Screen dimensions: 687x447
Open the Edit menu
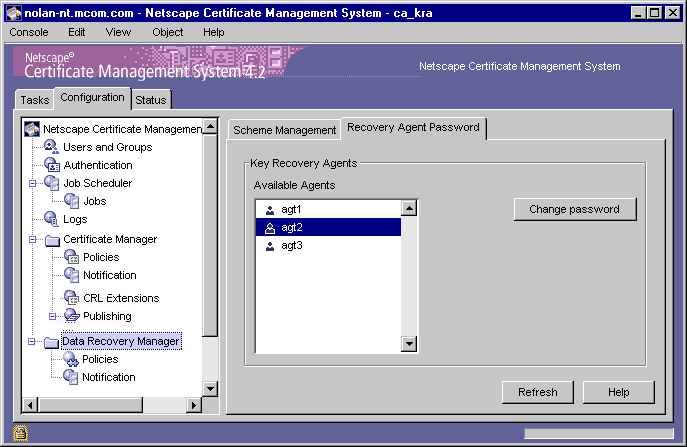(x=77, y=32)
